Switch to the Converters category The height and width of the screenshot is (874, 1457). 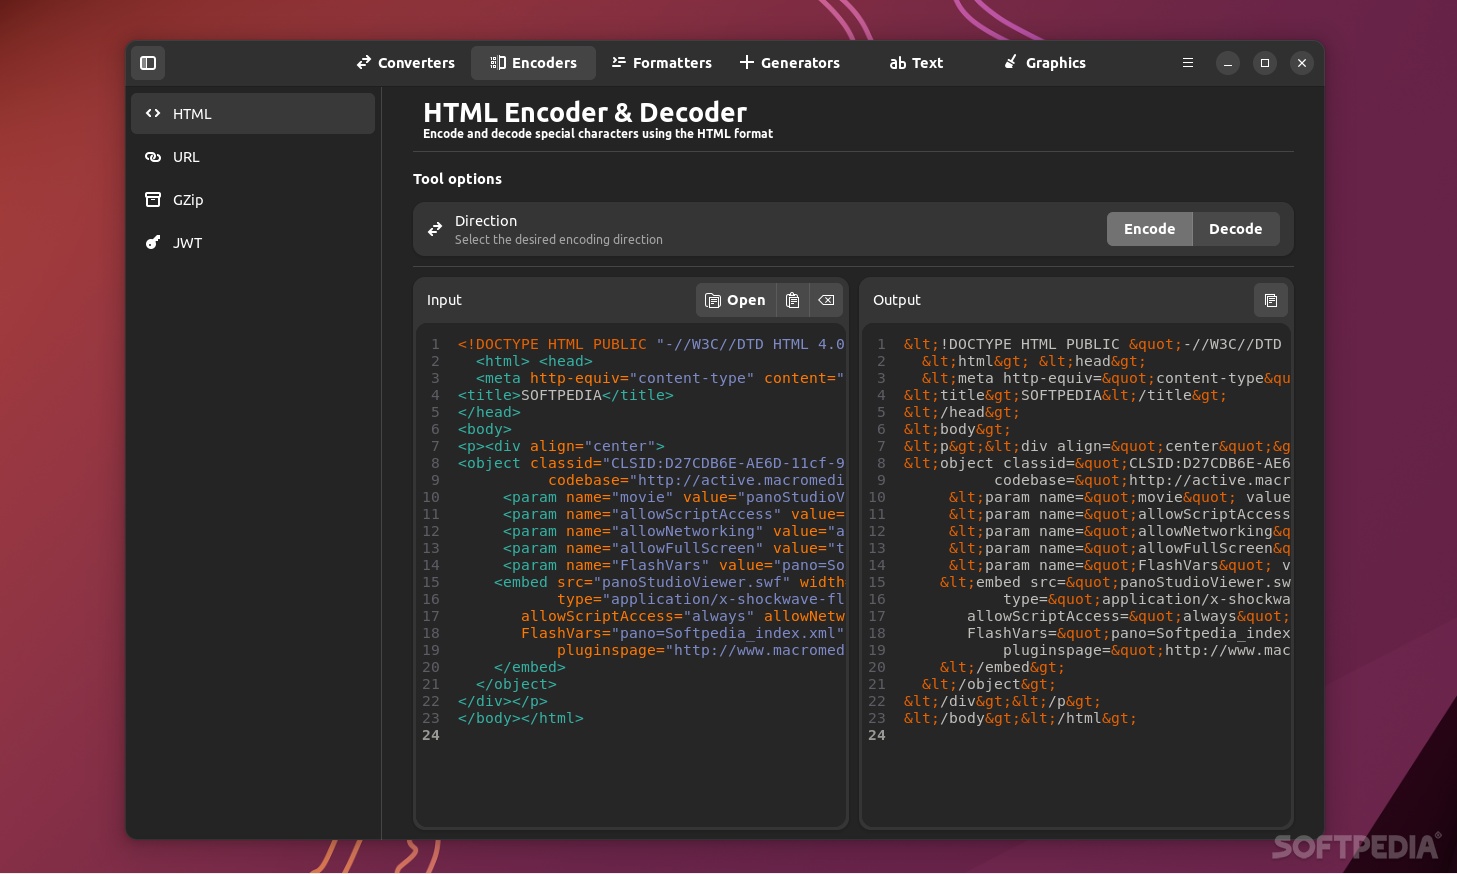tap(405, 62)
